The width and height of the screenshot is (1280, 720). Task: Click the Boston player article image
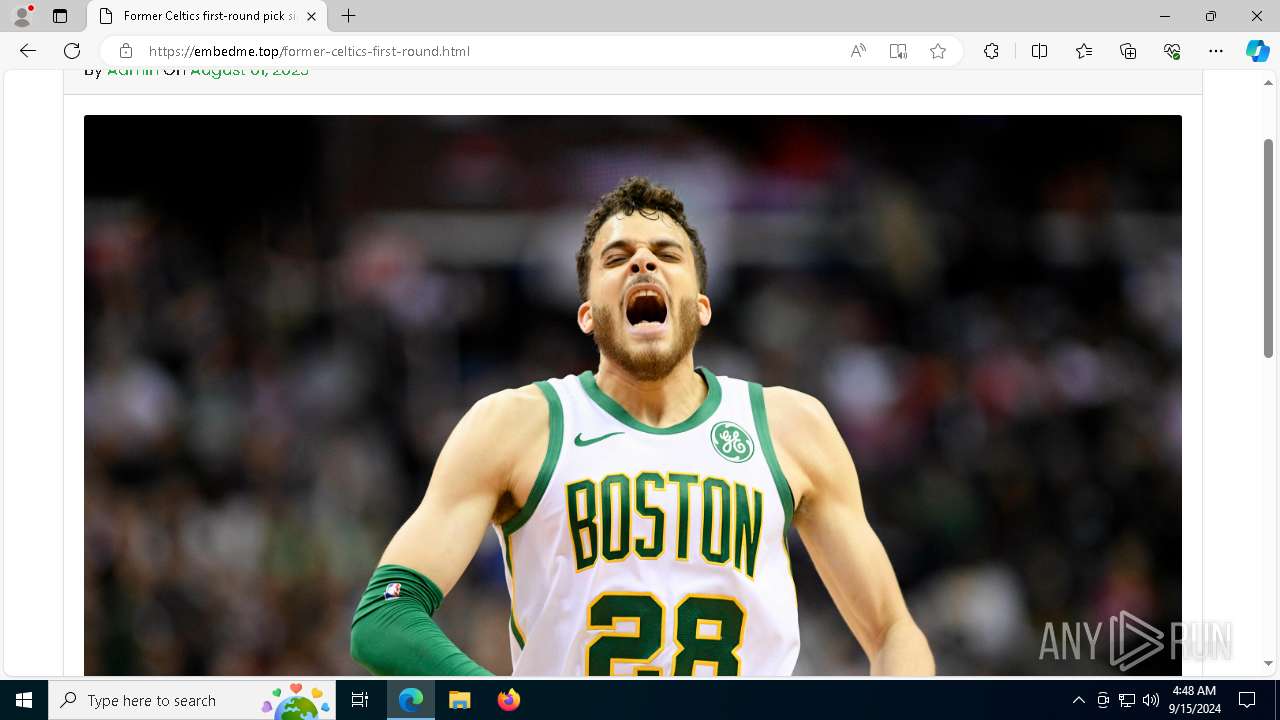(633, 395)
